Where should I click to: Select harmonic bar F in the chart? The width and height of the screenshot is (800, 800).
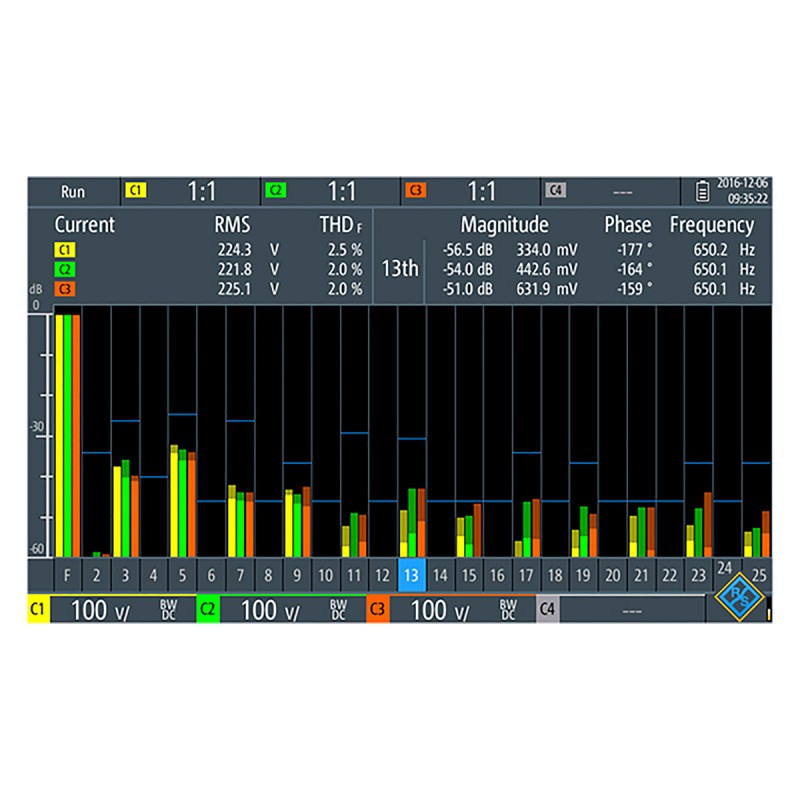click(67, 575)
